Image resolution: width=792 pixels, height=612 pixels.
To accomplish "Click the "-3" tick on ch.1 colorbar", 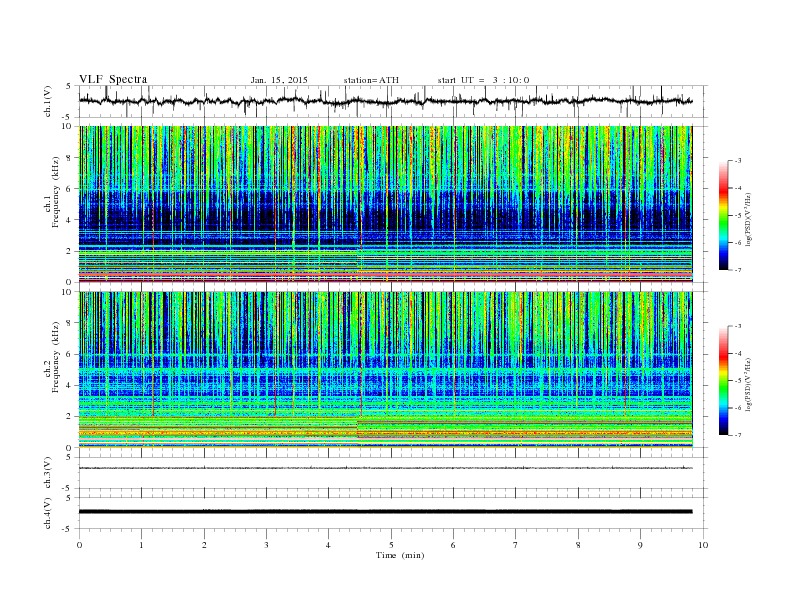I will click(x=738, y=161).
